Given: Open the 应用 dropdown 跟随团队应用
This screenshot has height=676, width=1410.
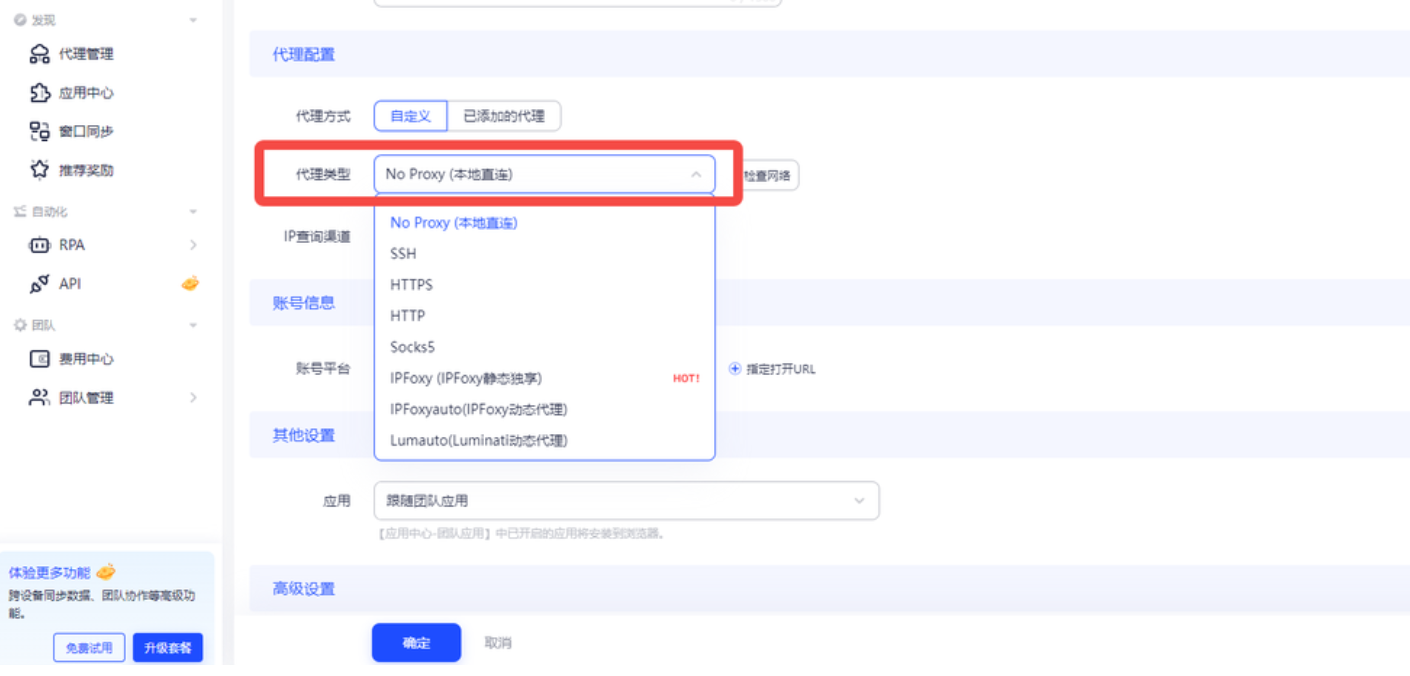Looking at the screenshot, I should [626, 501].
